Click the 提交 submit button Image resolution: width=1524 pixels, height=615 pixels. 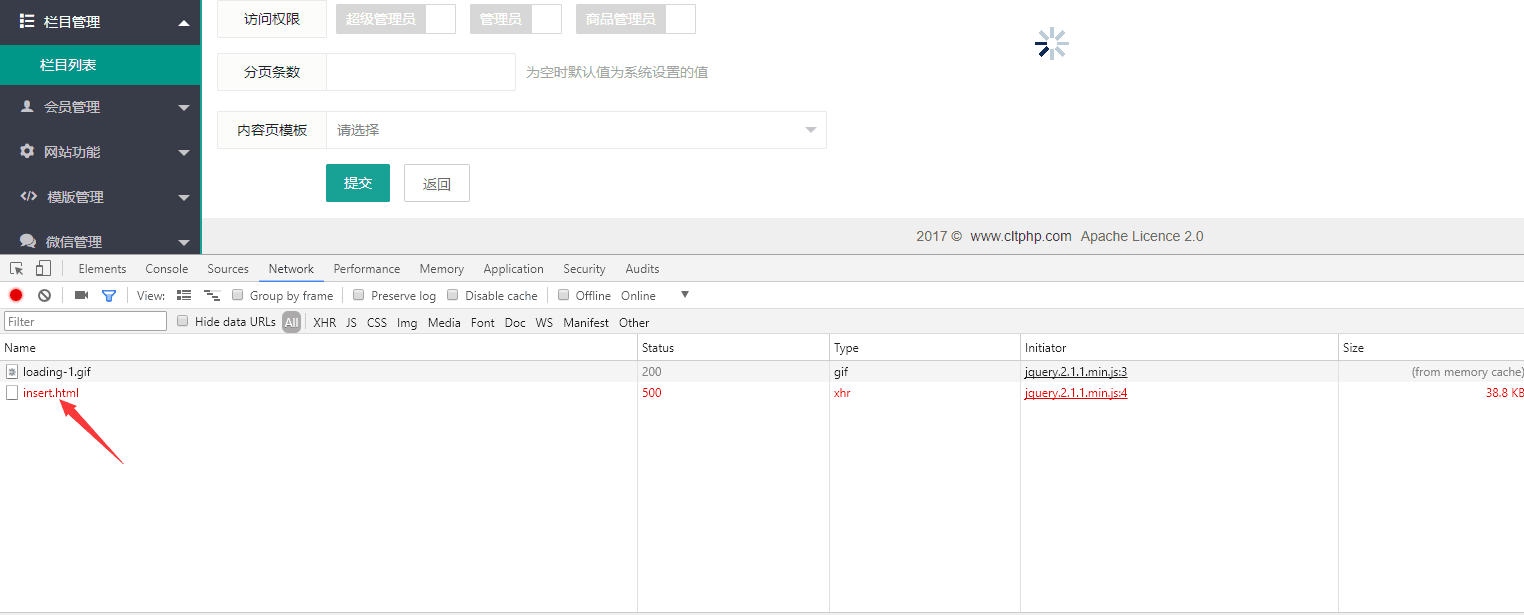(x=358, y=183)
